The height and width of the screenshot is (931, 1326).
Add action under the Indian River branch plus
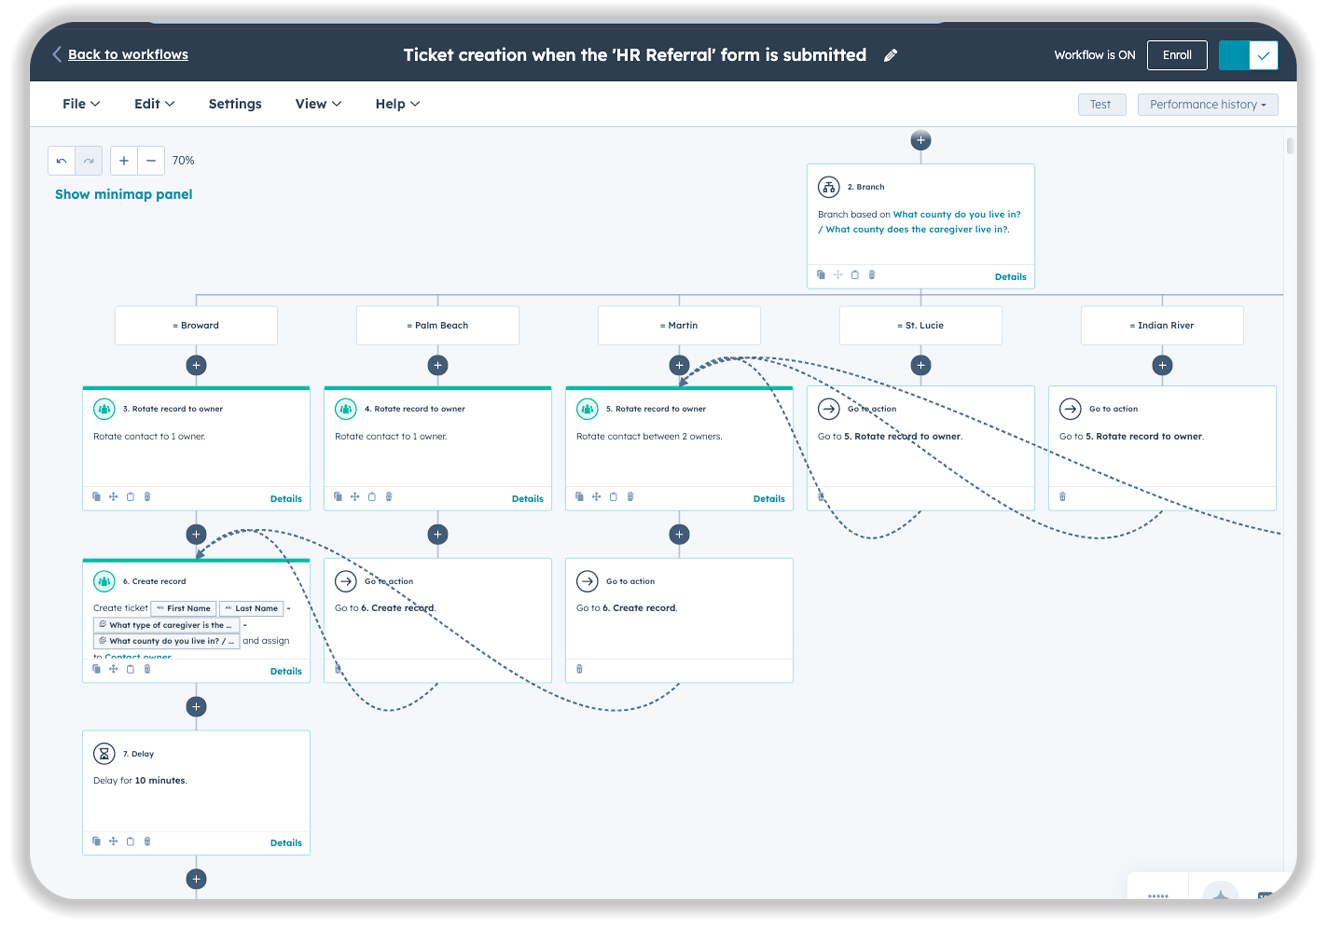1162,365
